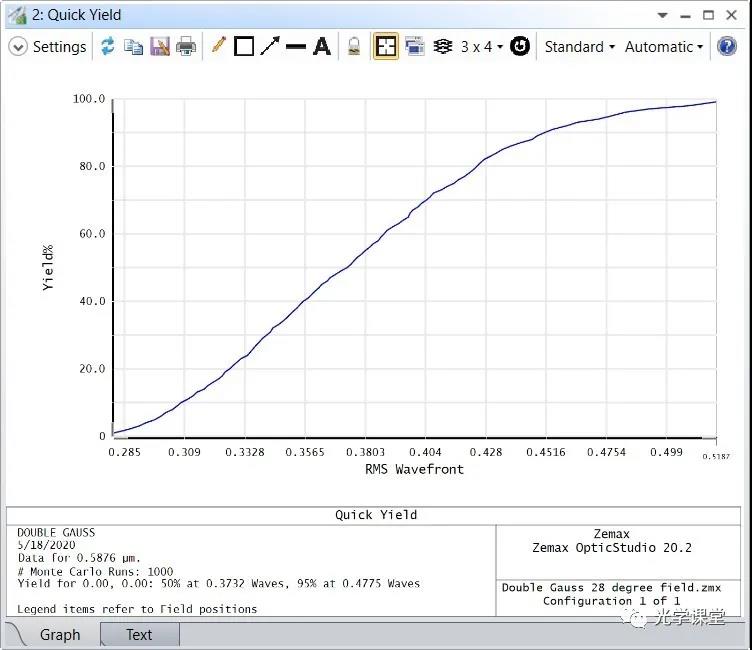Toggle the highlighted active cursor button

(385, 47)
